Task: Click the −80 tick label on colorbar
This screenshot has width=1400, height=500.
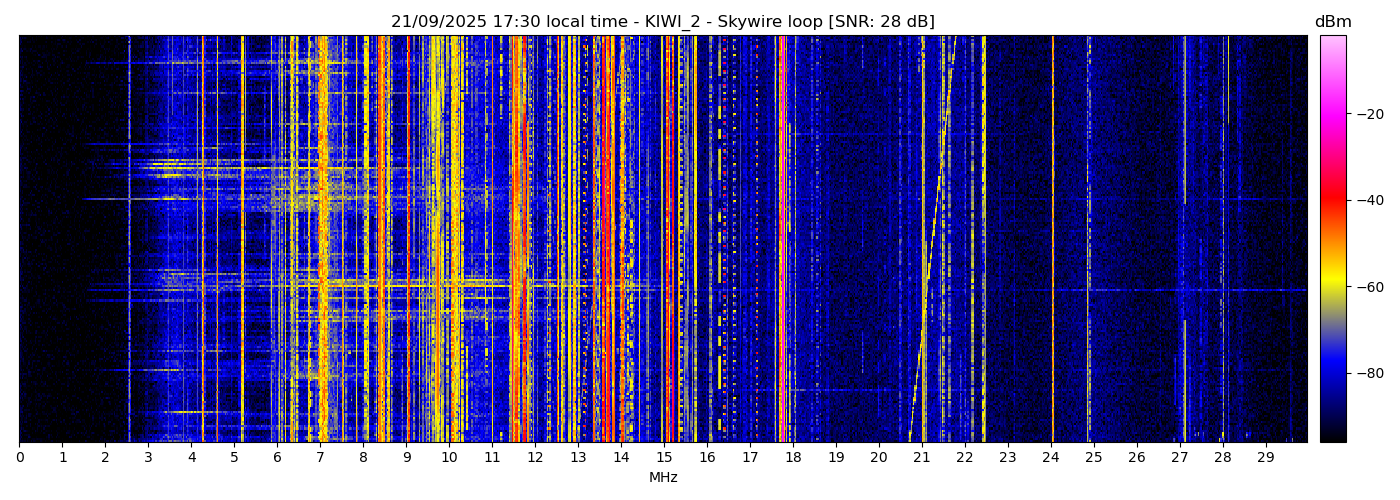Action: tap(1368, 373)
